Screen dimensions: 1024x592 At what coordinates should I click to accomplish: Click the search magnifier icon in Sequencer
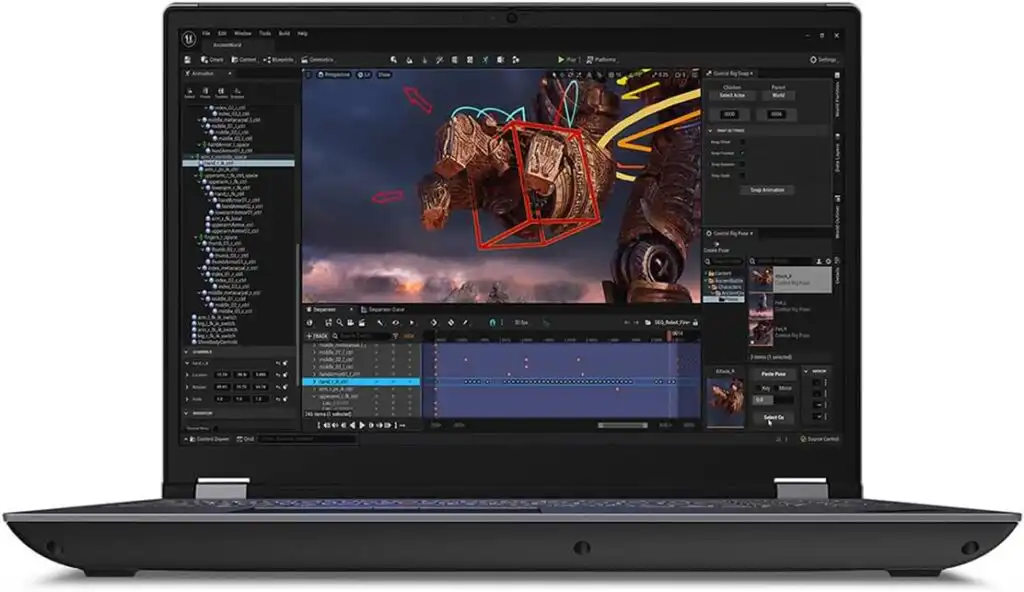click(339, 321)
